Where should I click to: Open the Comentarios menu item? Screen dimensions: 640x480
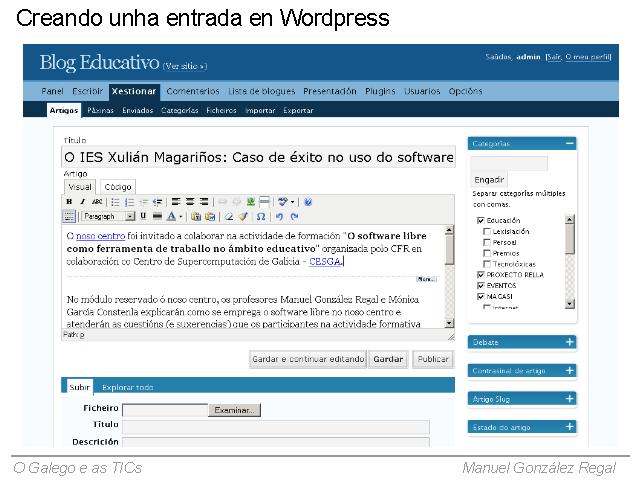[193, 91]
